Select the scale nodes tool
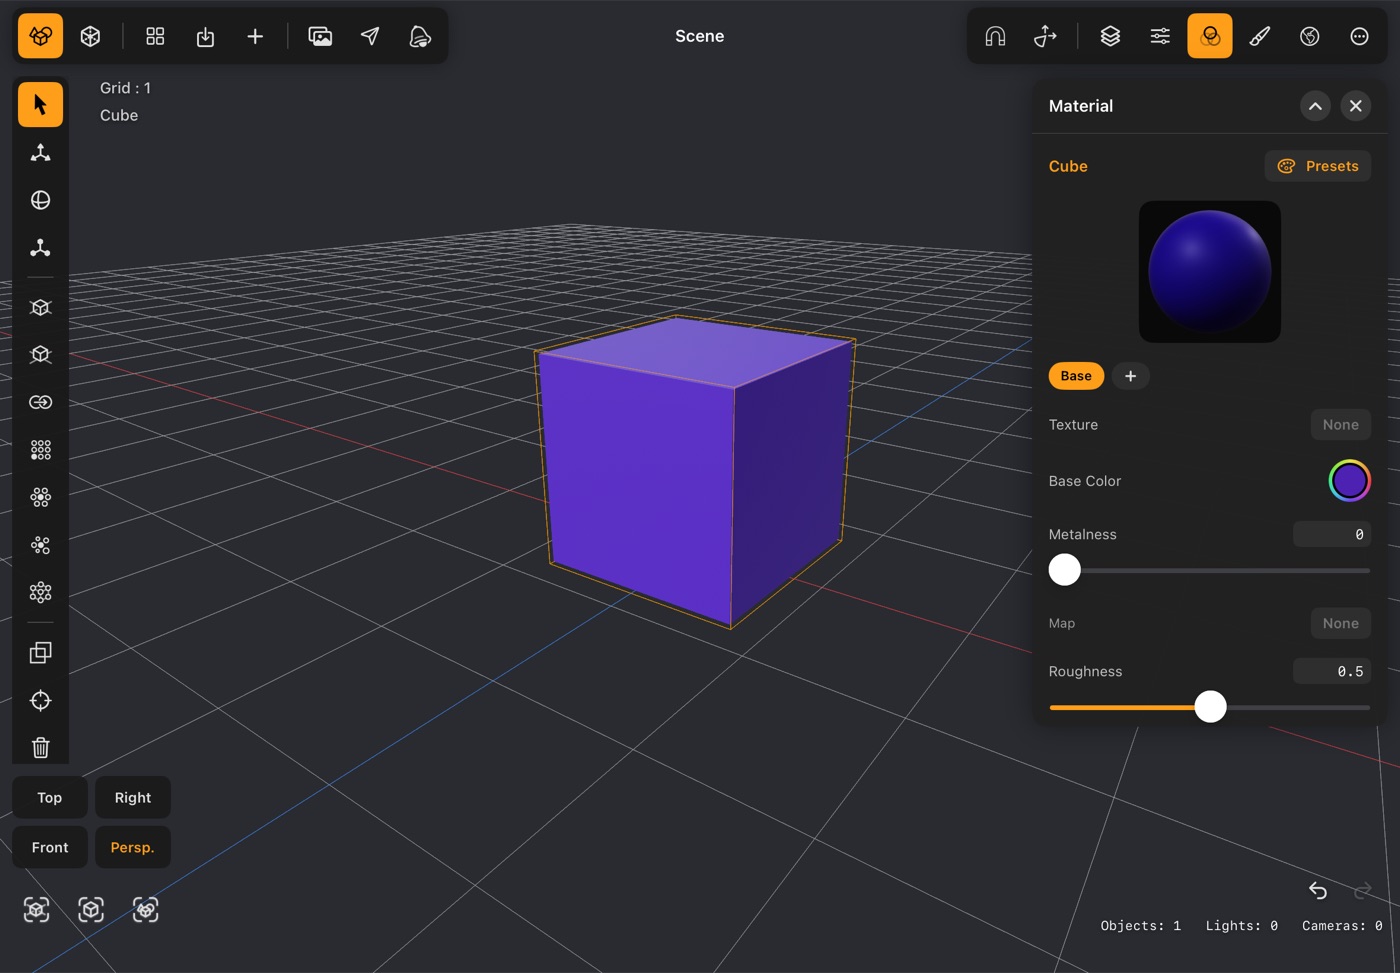1400x973 pixels. tap(40, 248)
